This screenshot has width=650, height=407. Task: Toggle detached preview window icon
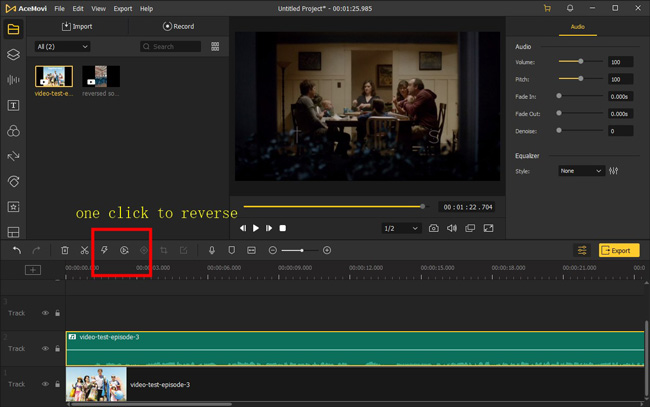coord(470,228)
